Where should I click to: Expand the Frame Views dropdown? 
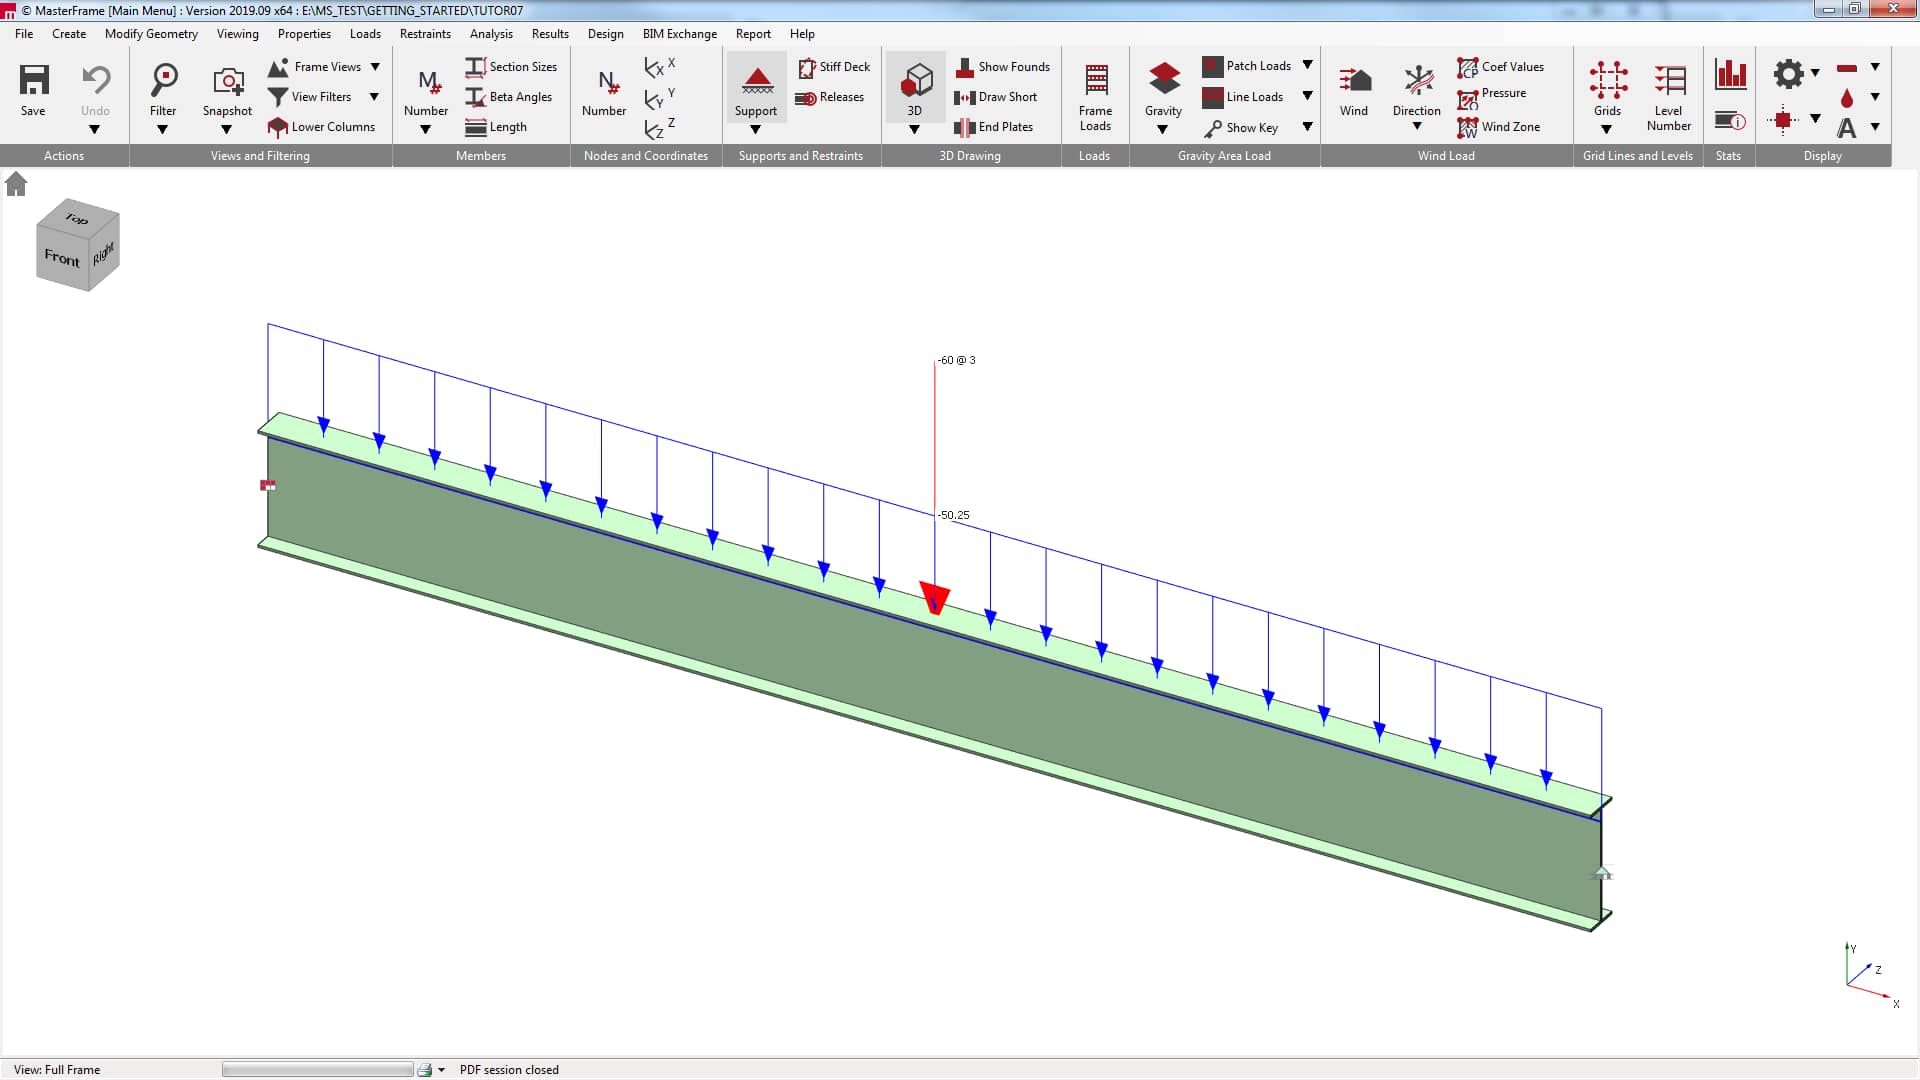coord(375,66)
